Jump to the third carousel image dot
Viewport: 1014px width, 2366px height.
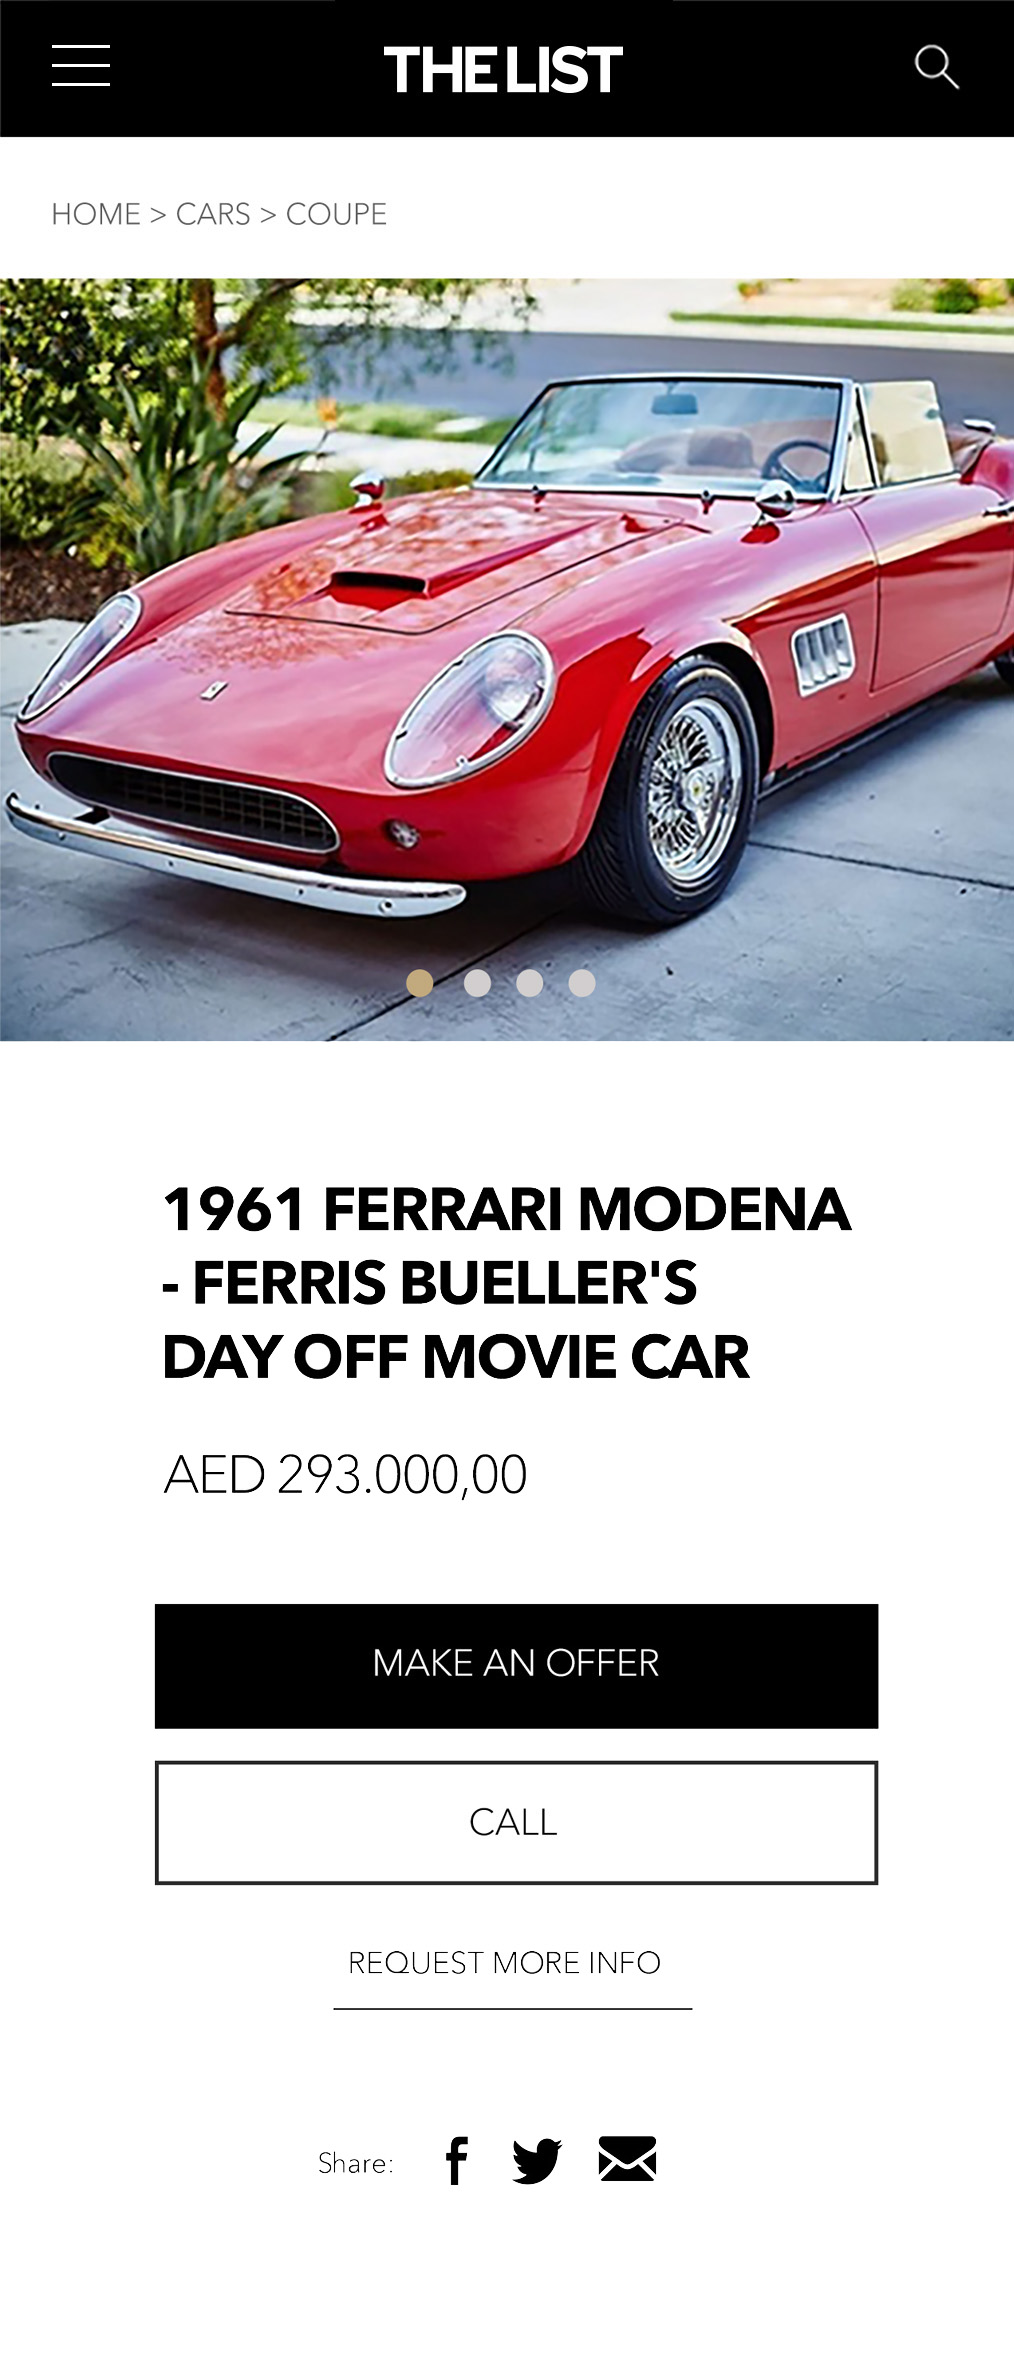530,983
